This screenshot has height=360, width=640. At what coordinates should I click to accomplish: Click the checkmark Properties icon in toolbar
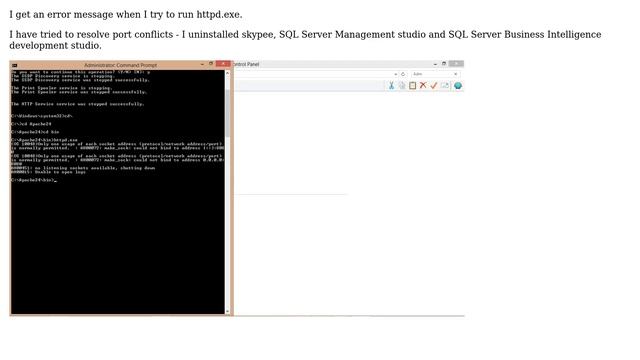pos(433,85)
